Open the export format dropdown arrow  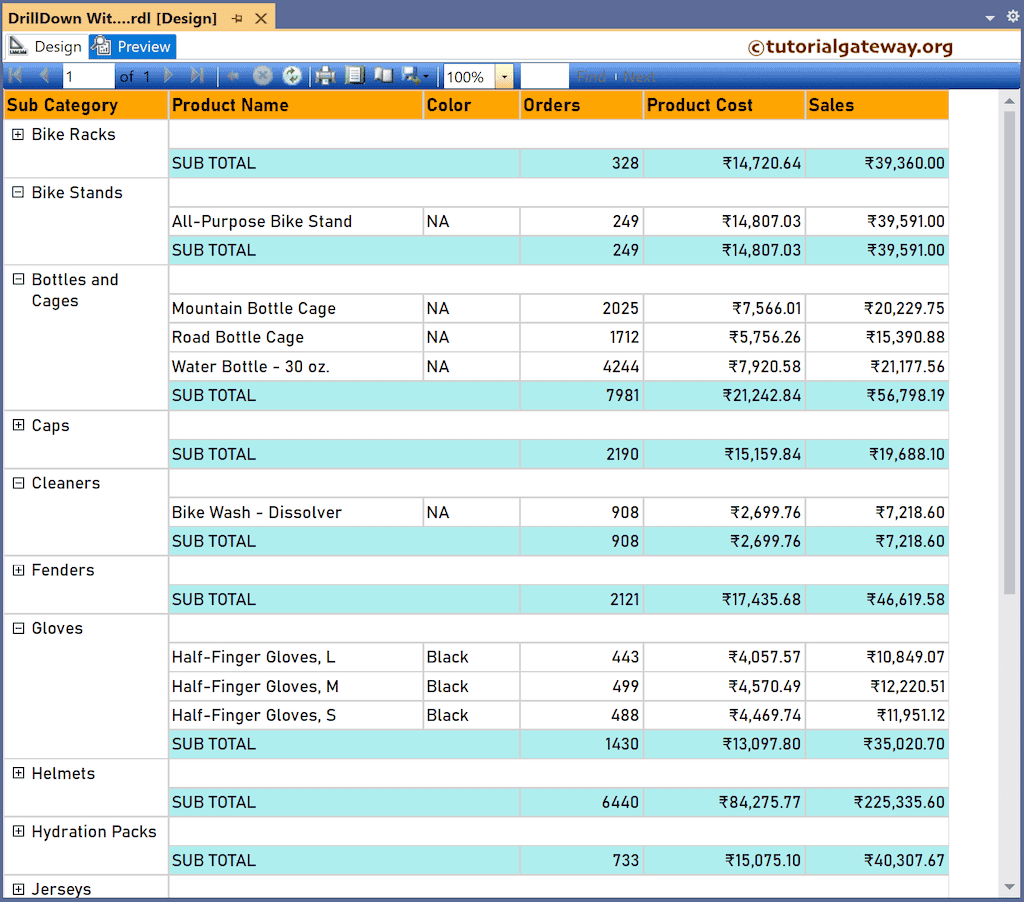[426, 76]
